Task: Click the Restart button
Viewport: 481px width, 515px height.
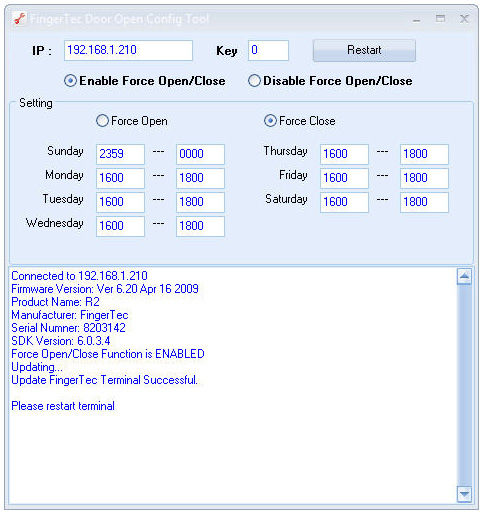Action: pos(364,50)
